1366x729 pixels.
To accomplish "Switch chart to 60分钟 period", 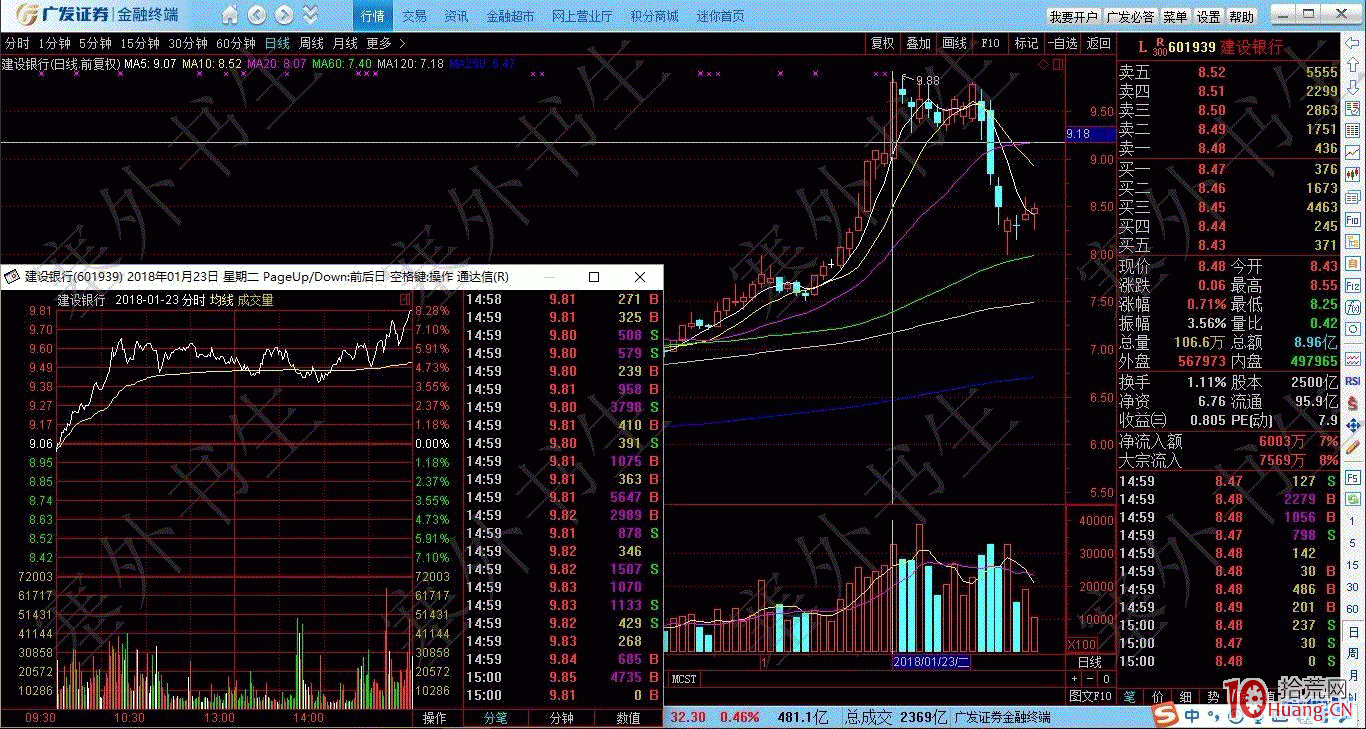I will click(x=236, y=43).
